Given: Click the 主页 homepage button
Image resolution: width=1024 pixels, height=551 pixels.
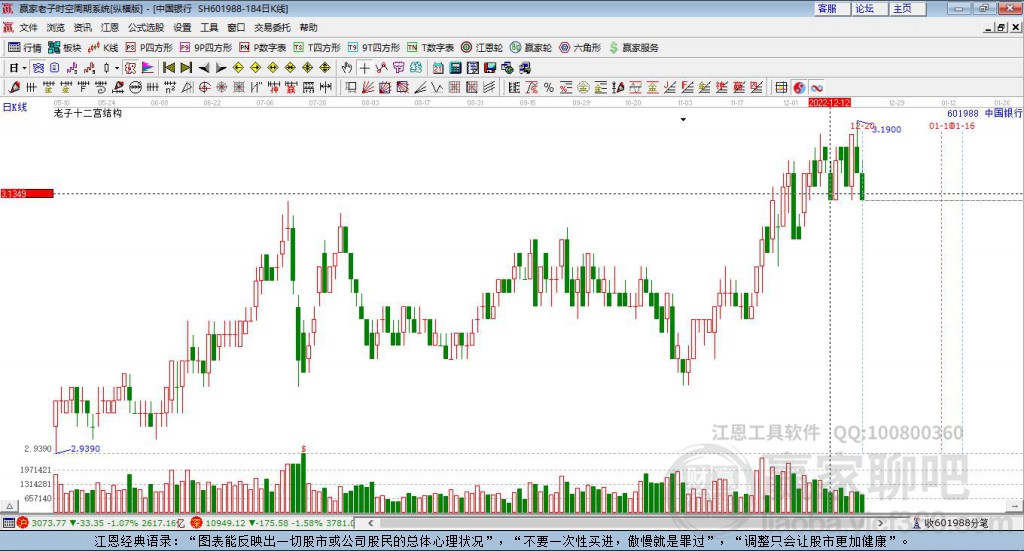Looking at the screenshot, I should 906,8.
